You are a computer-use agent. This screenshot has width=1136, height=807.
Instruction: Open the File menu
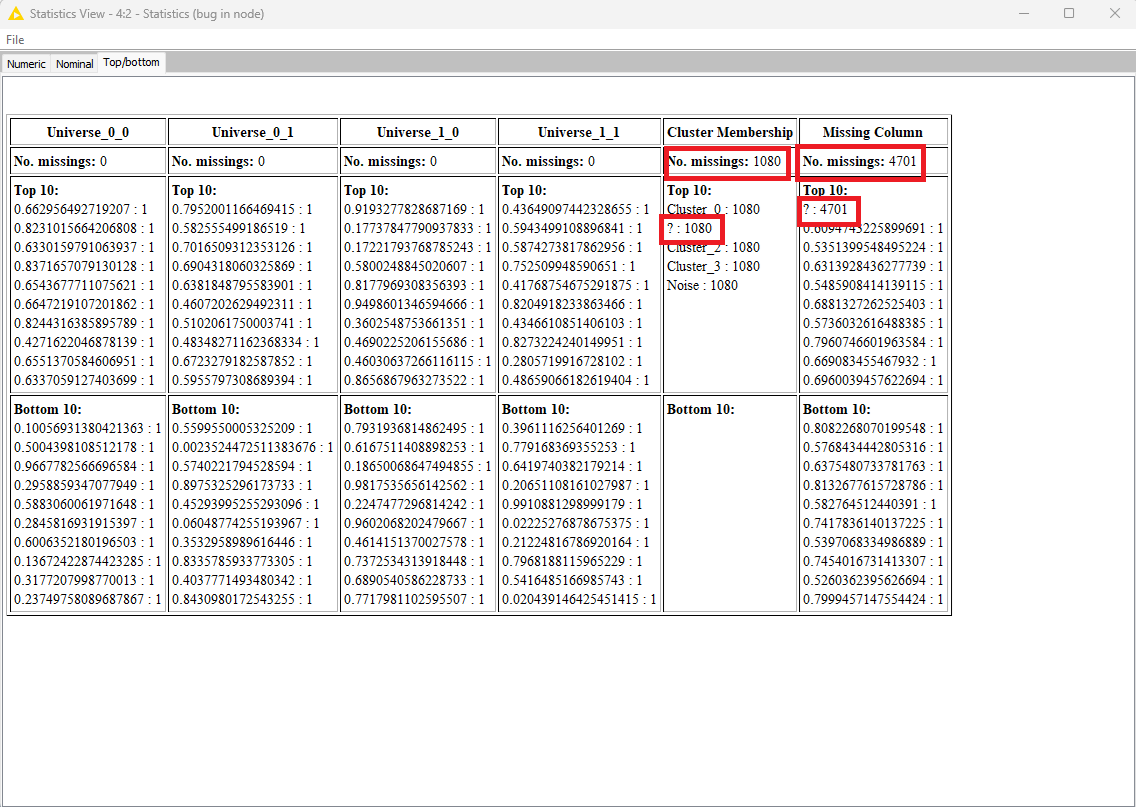tap(15, 40)
